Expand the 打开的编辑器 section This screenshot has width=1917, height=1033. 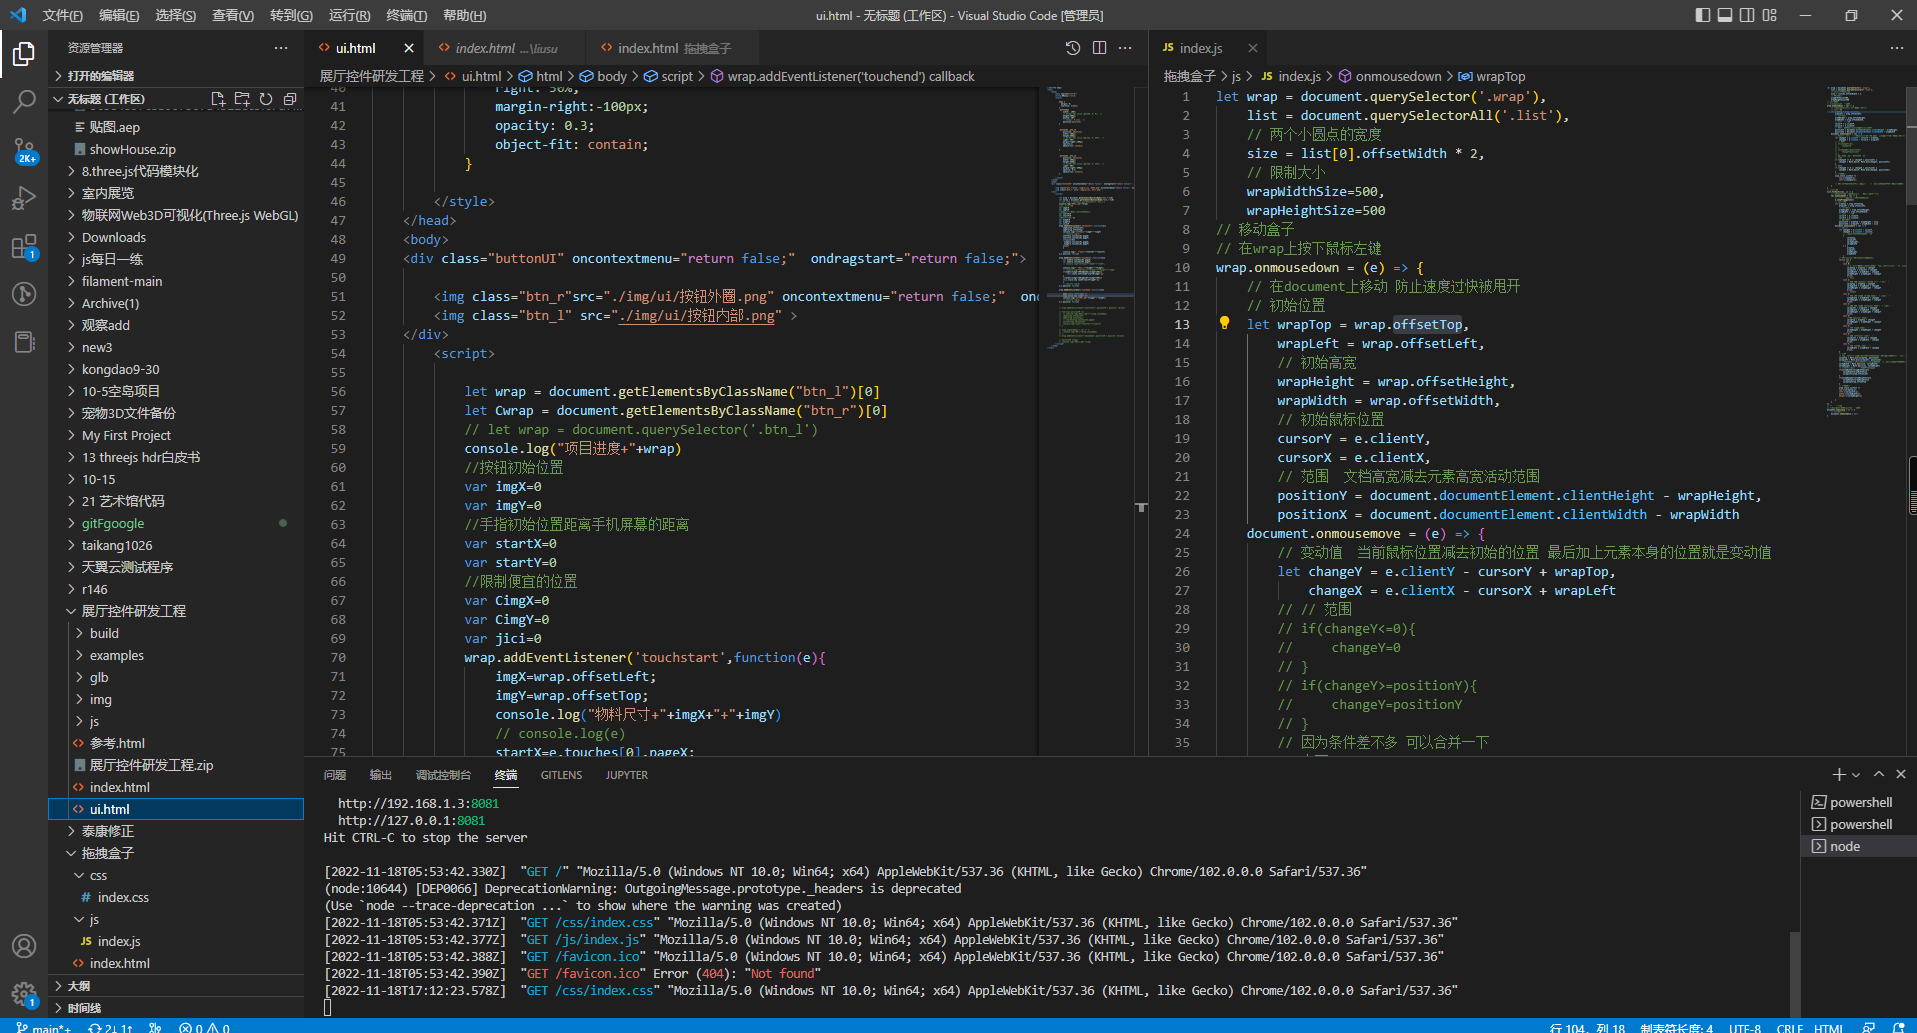click(x=176, y=76)
